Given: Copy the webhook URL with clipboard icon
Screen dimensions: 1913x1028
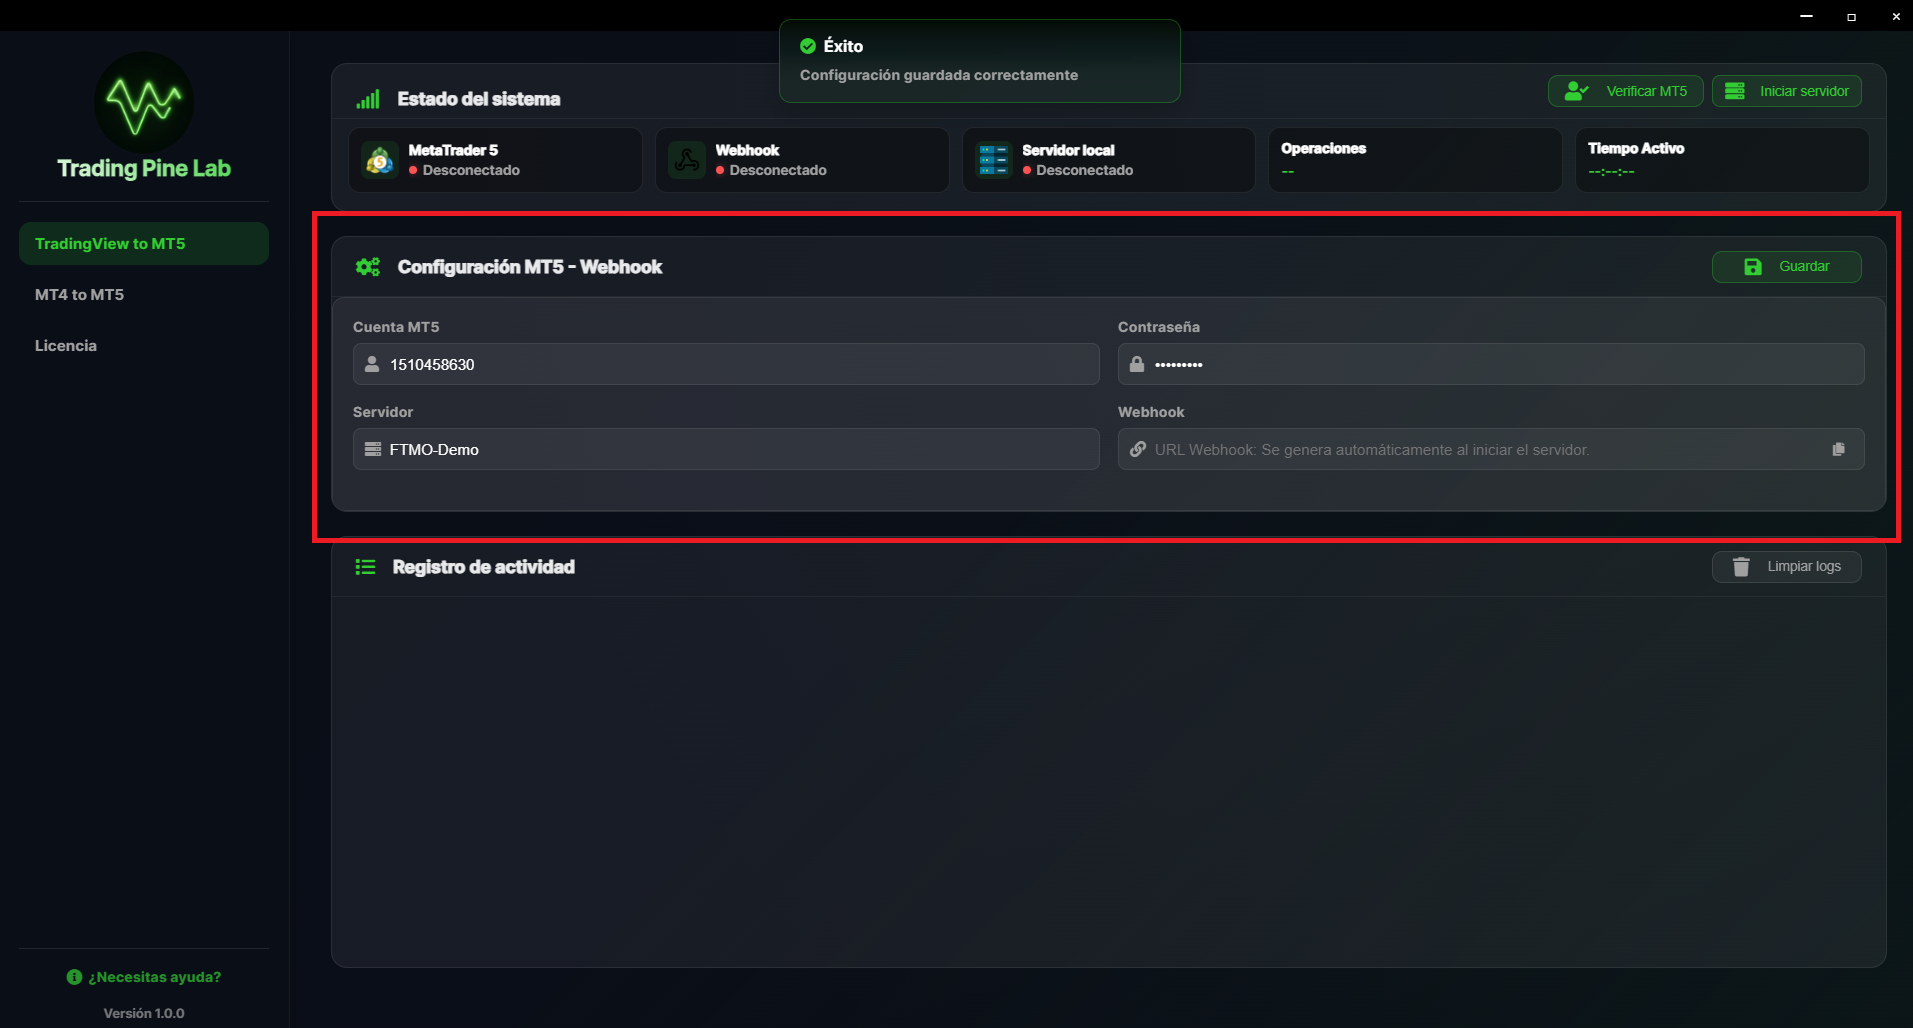Looking at the screenshot, I should pyautogui.click(x=1838, y=449).
